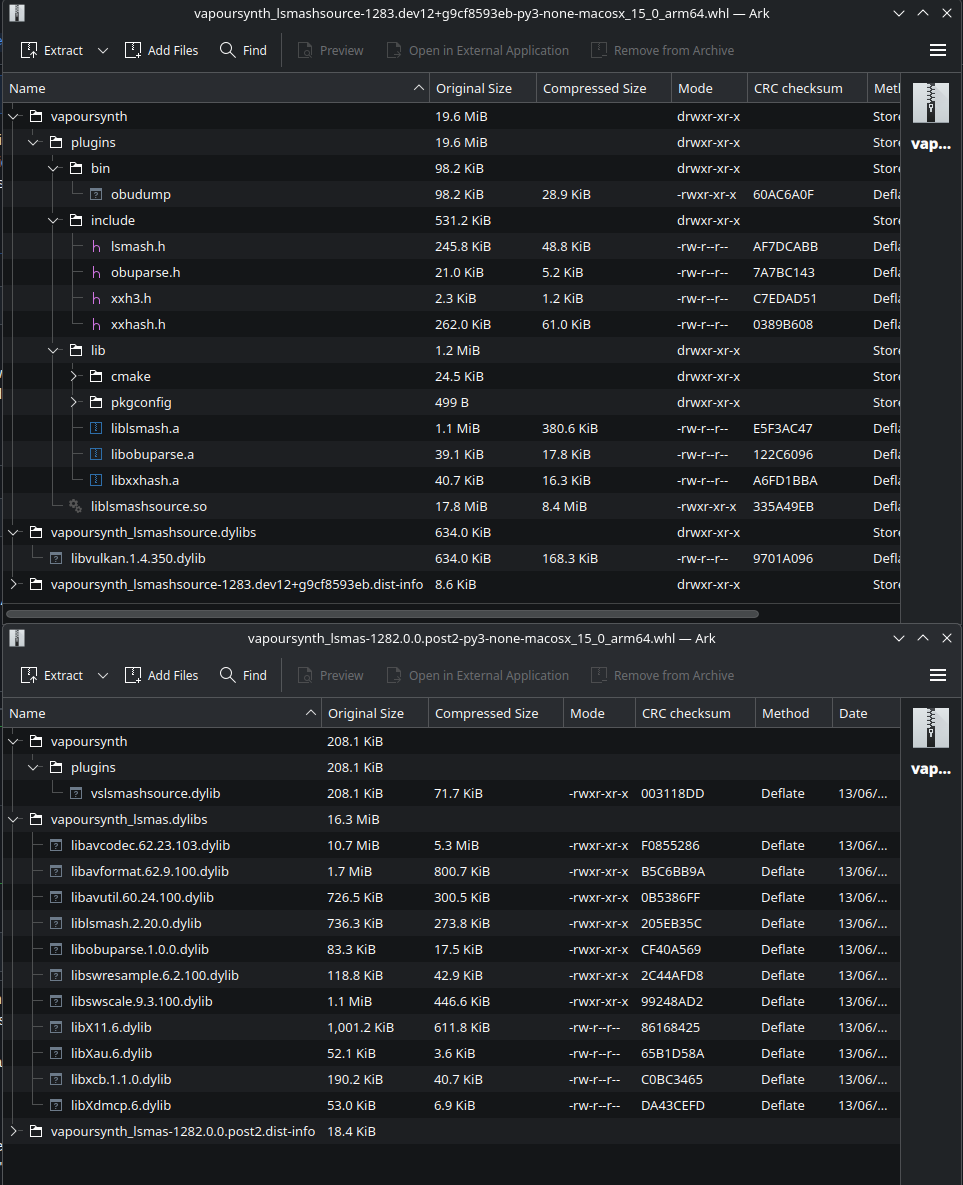
Task: Select libswscale.9.3.100.dylib file icon
Action: (x=56, y=1001)
